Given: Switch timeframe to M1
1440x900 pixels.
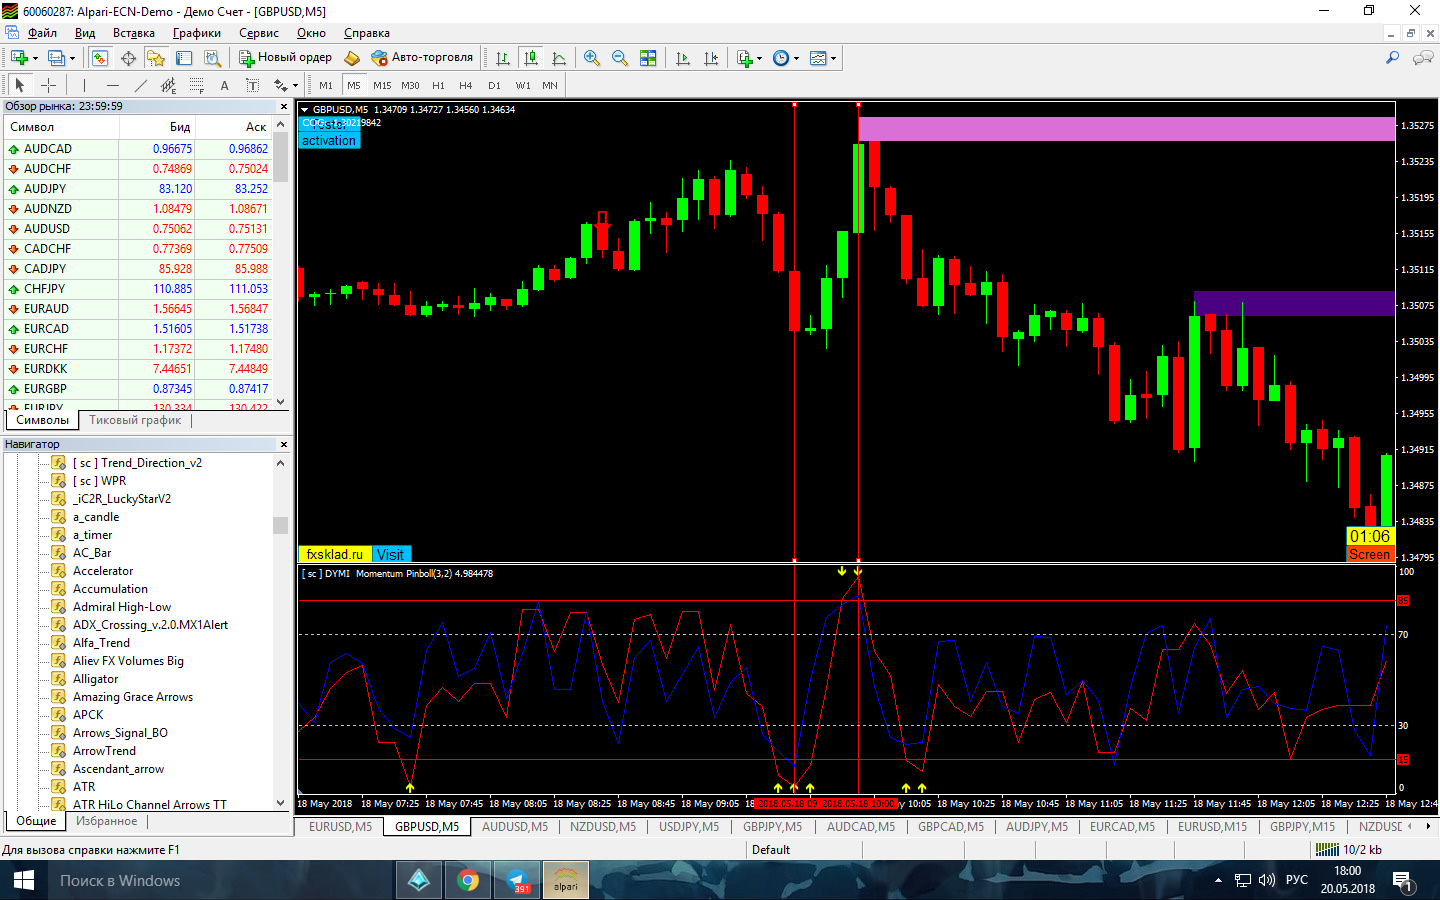Looking at the screenshot, I should 326,85.
